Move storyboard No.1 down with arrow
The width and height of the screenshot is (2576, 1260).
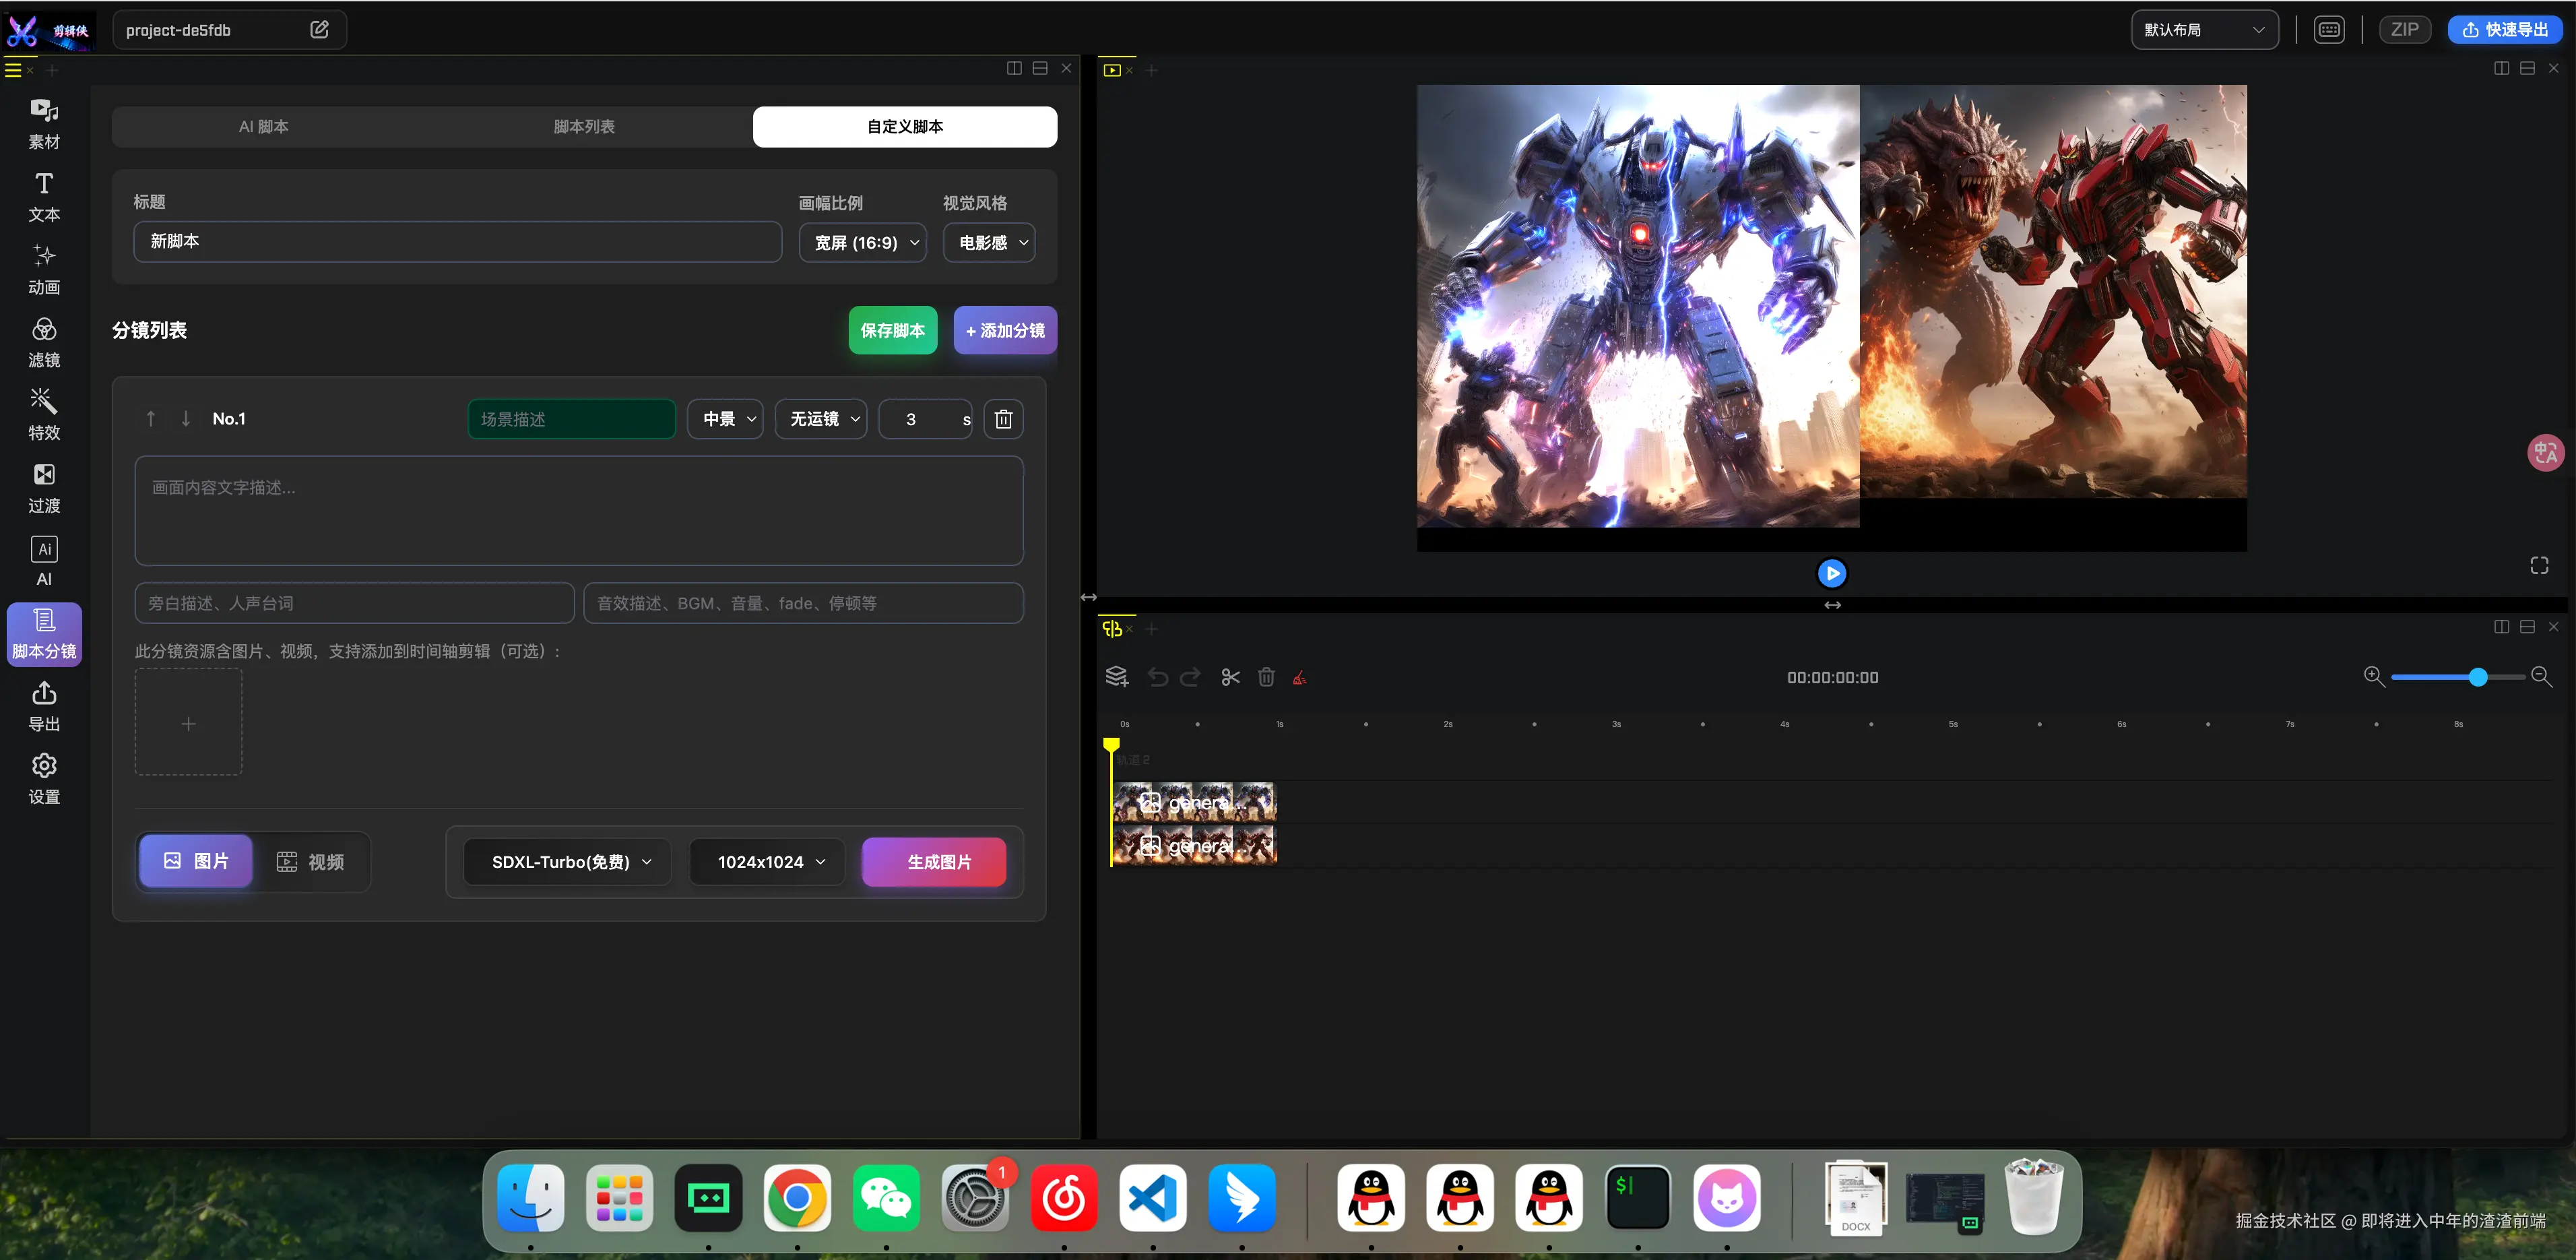tap(186, 418)
